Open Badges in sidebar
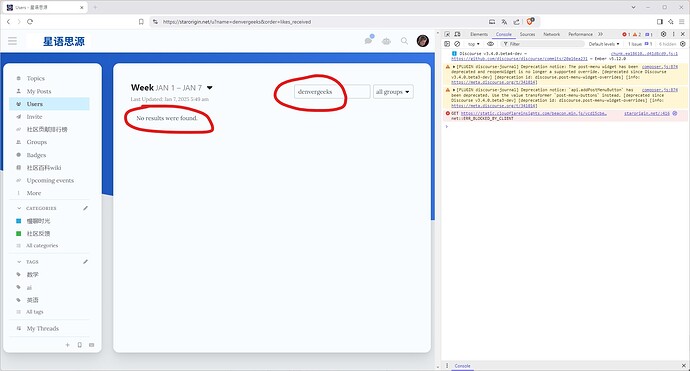This screenshot has width=690, height=371. (x=36, y=155)
